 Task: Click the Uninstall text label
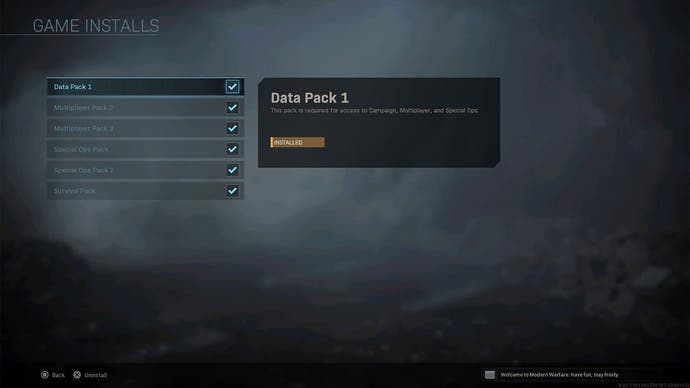(x=95, y=375)
